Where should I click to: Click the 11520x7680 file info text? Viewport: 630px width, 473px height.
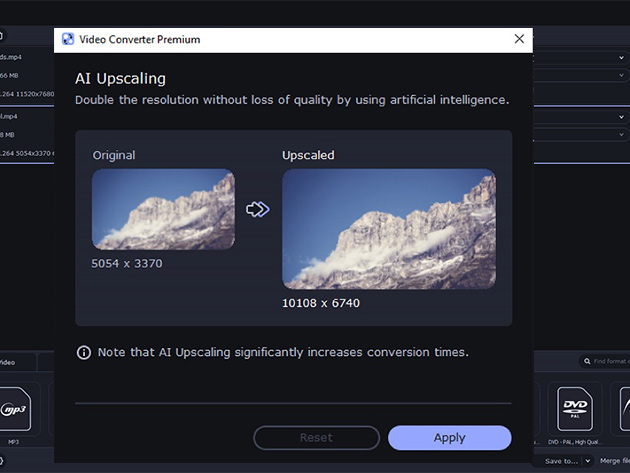coord(27,94)
